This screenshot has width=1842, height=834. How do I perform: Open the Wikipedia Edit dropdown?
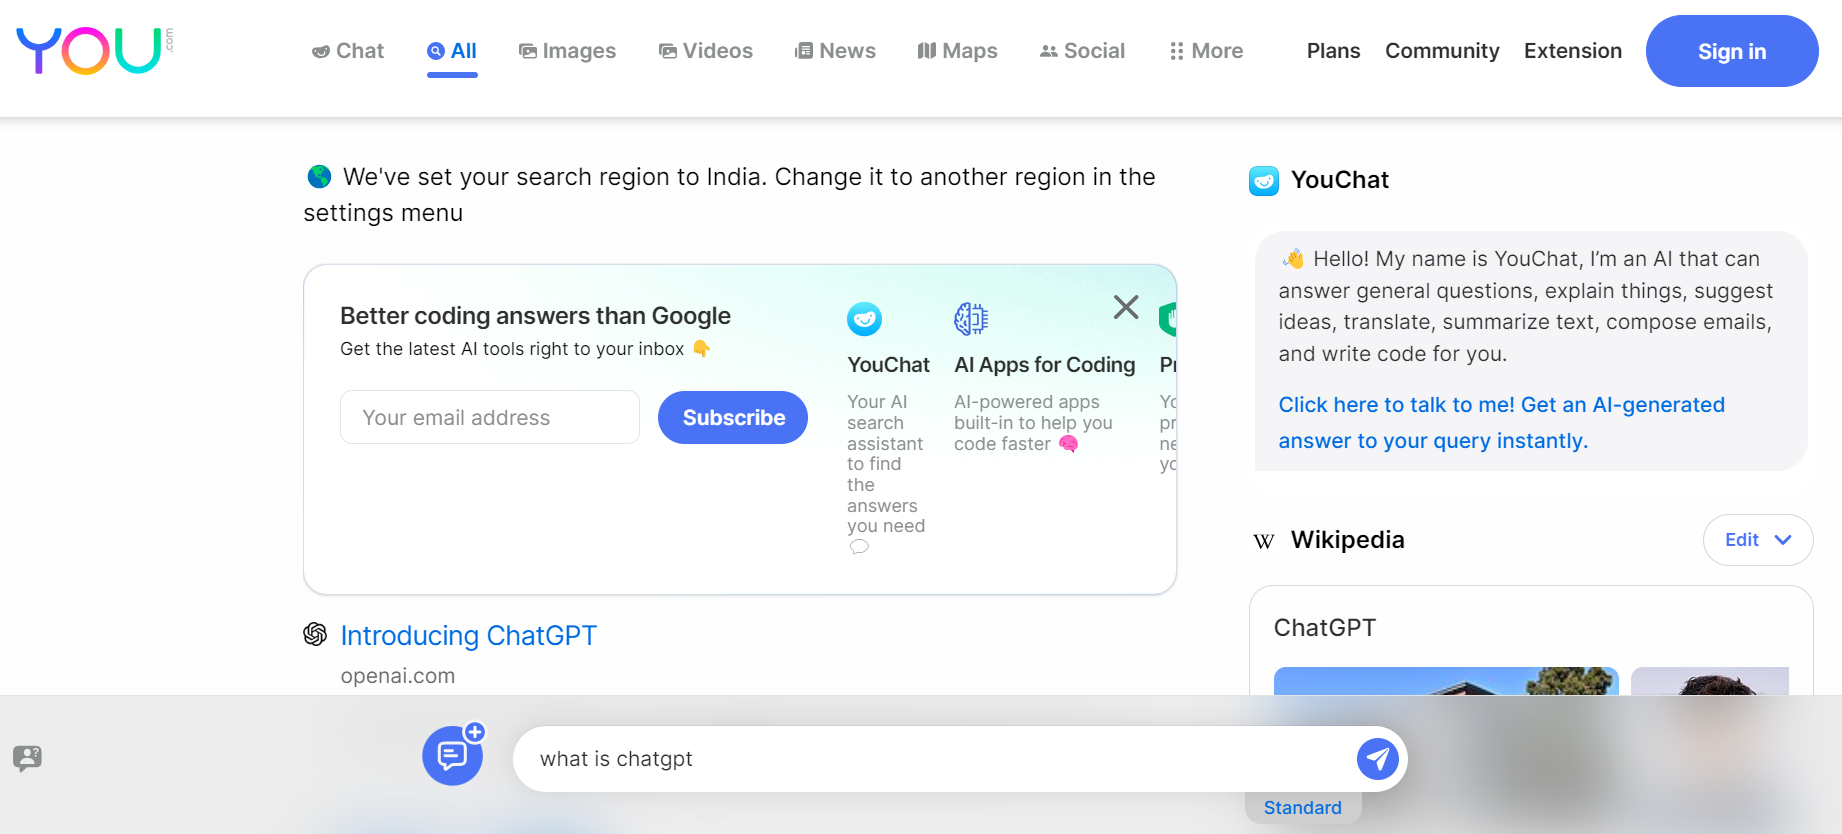pyautogui.click(x=1758, y=540)
